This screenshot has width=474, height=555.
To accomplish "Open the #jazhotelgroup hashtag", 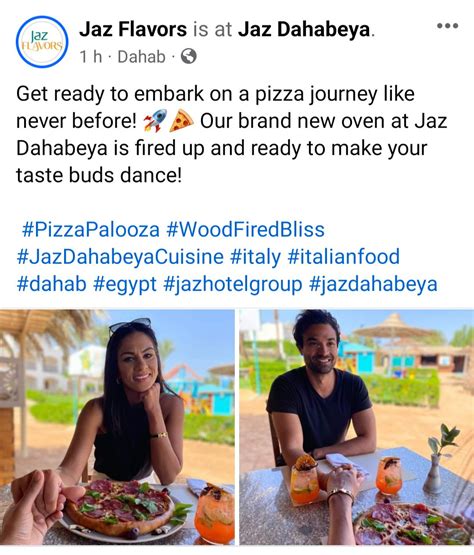I will tap(233, 284).
